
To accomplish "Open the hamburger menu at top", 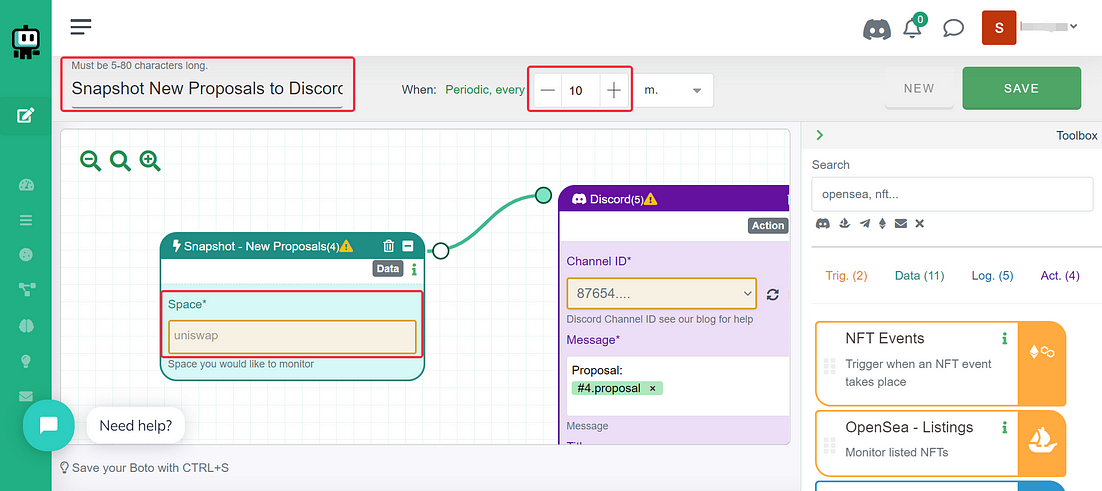I will tap(81, 27).
